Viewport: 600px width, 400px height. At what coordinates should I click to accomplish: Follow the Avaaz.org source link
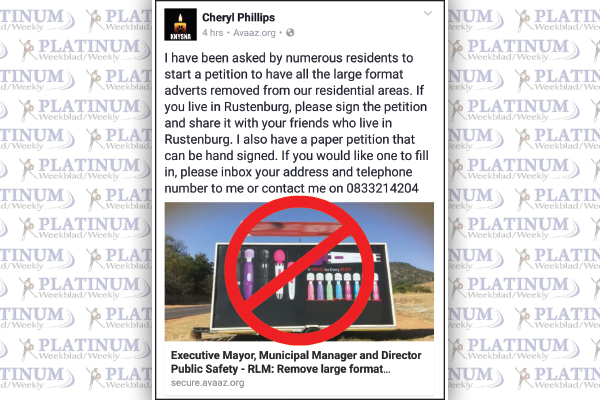coord(254,33)
